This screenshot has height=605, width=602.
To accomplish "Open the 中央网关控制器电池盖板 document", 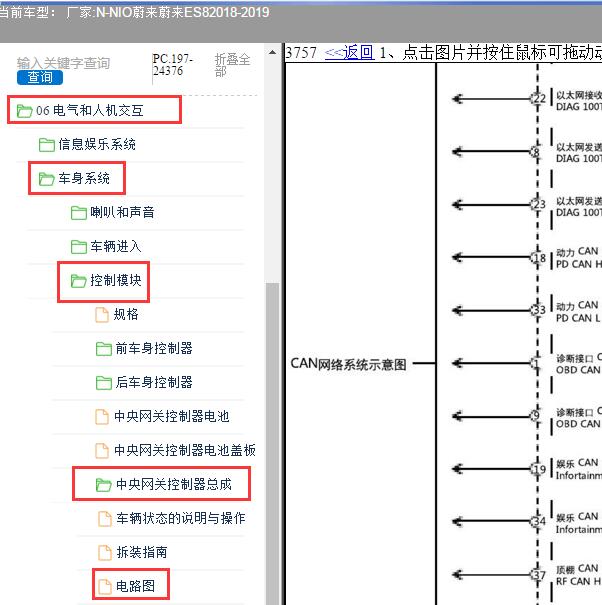I will click(185, 450).
